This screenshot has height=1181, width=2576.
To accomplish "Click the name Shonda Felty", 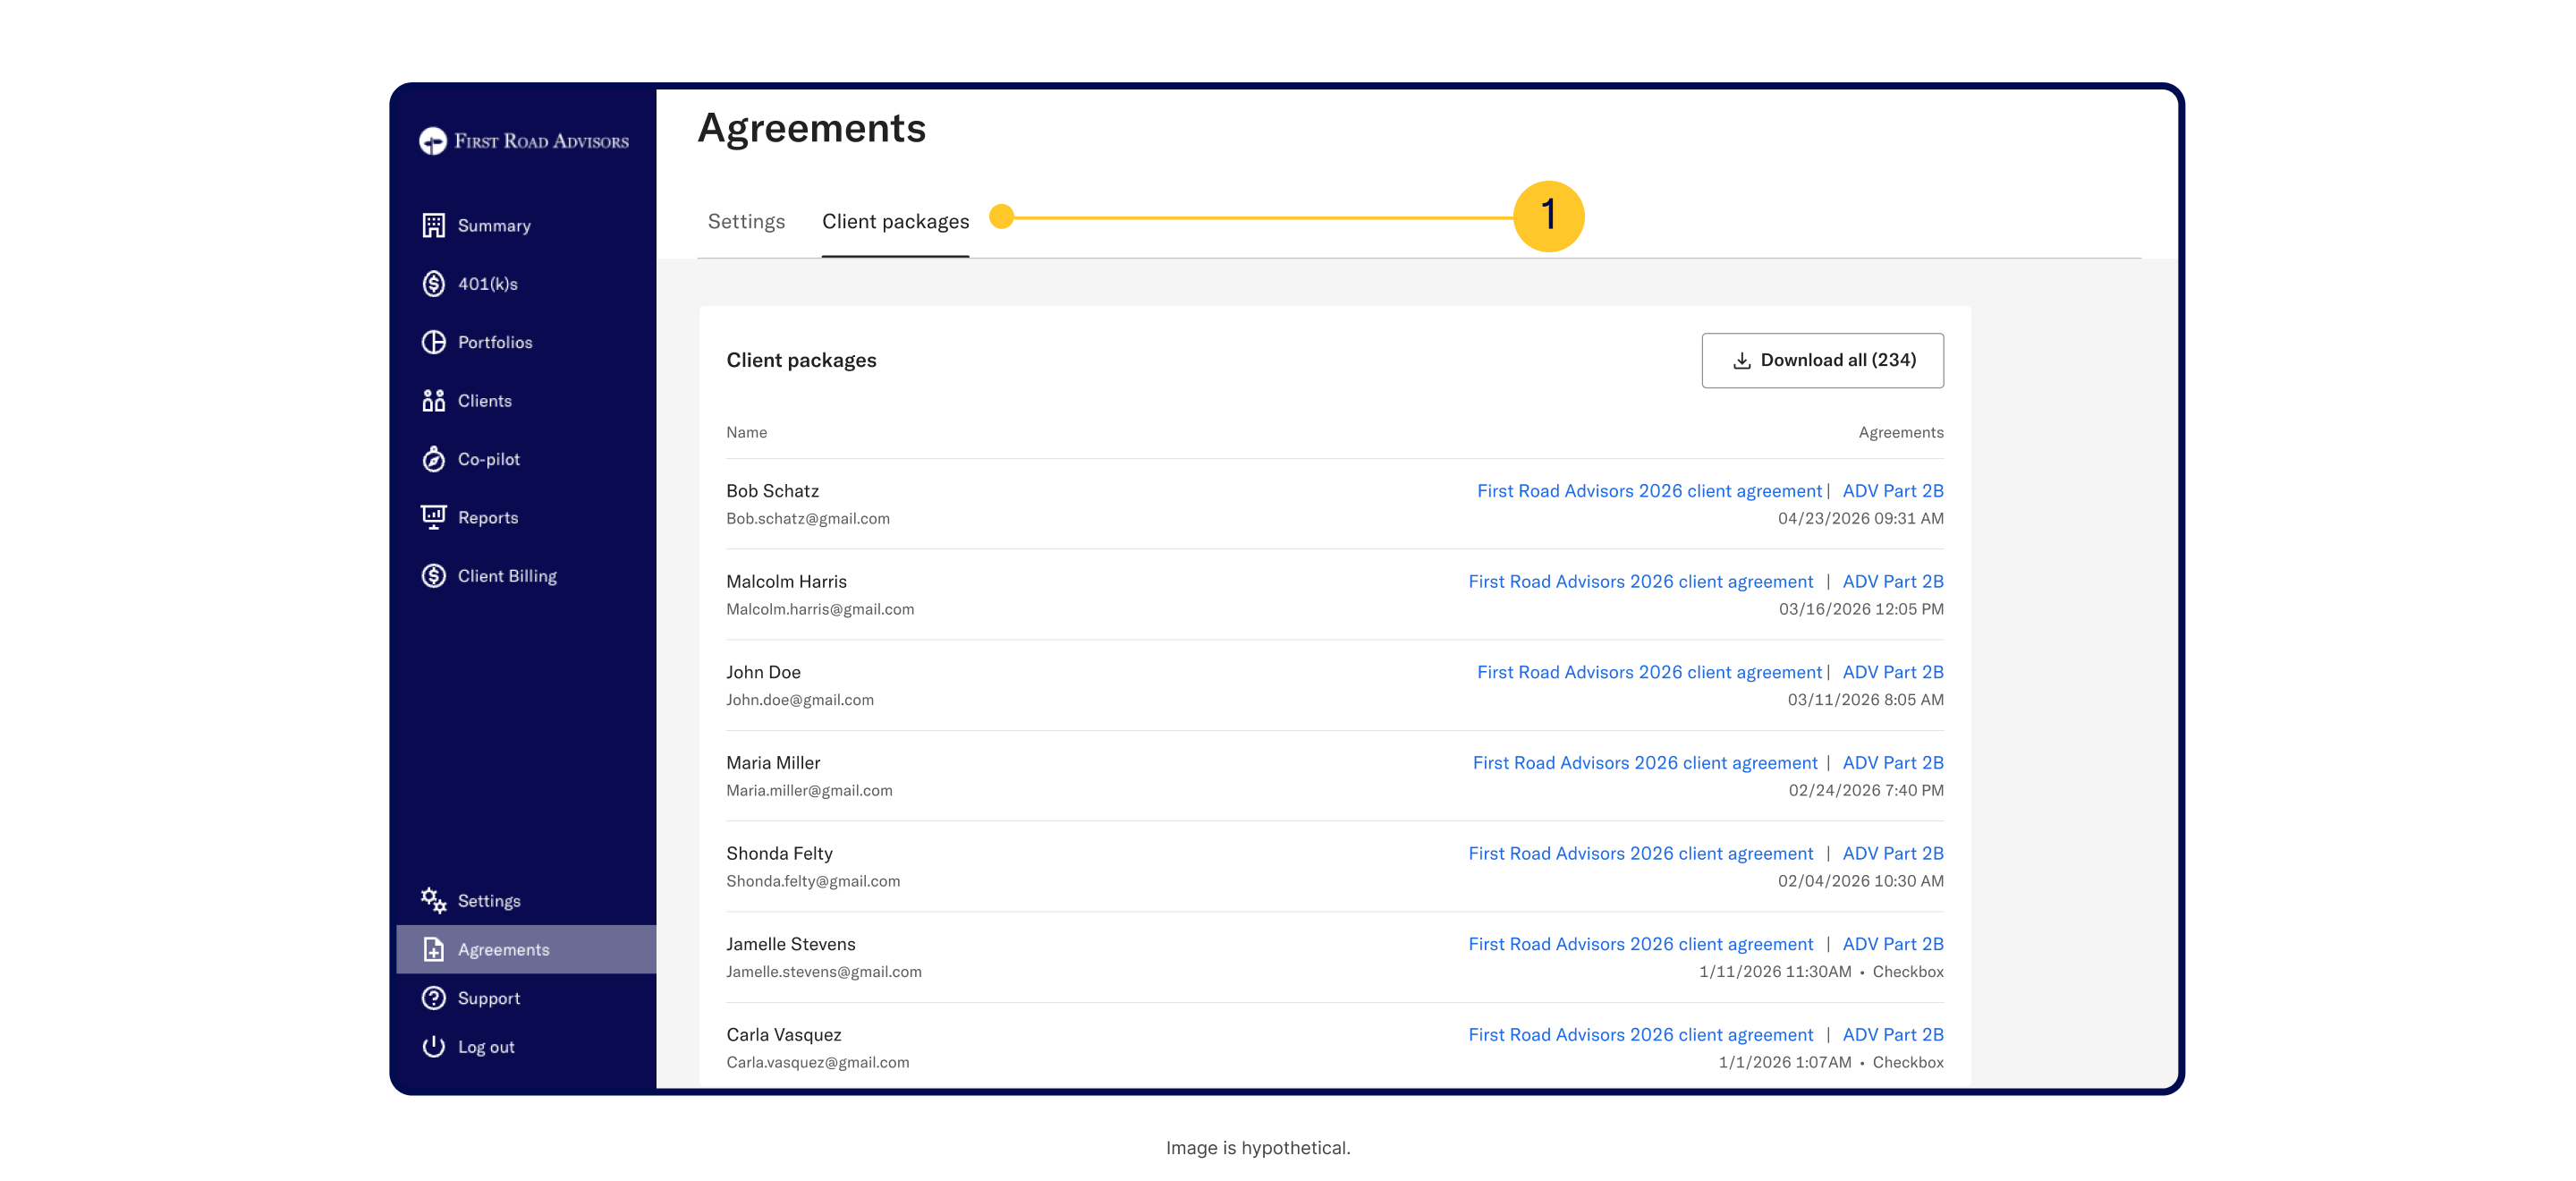I will (x=779, y=854).
